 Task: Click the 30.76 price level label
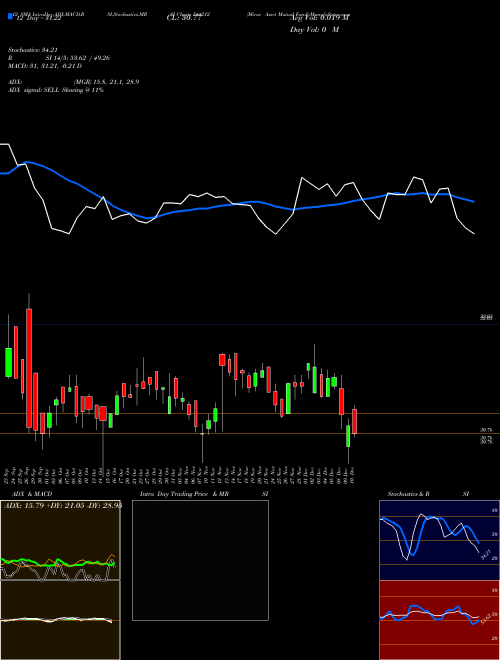[486, 430]
